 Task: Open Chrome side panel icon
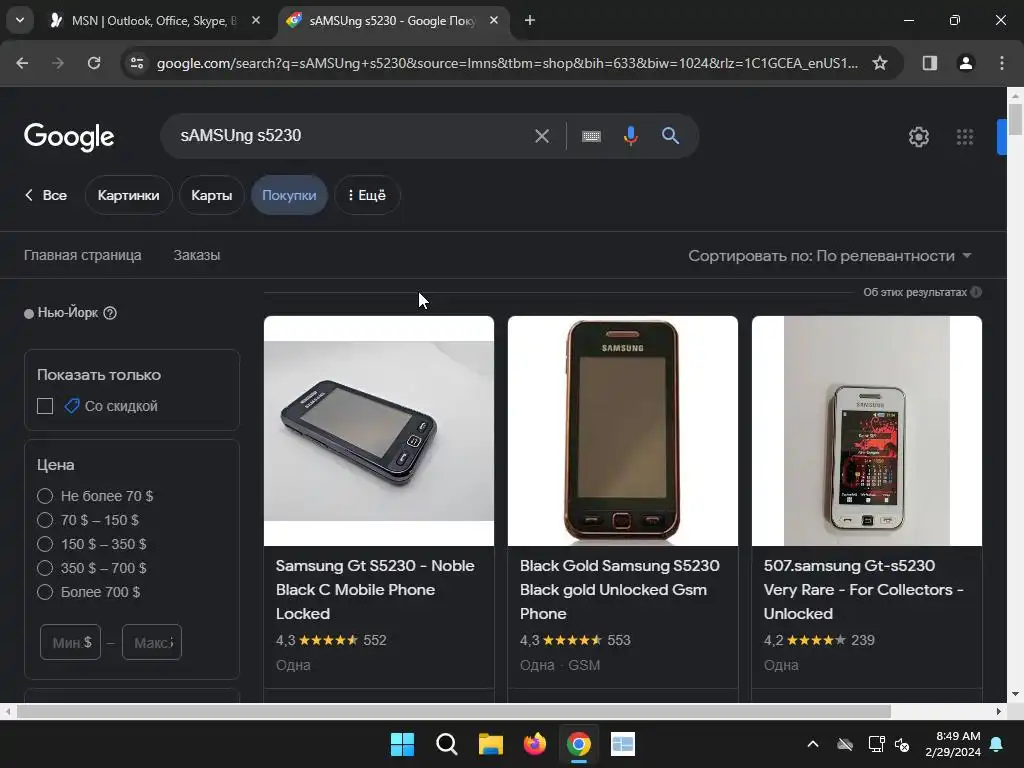point(929,63)
